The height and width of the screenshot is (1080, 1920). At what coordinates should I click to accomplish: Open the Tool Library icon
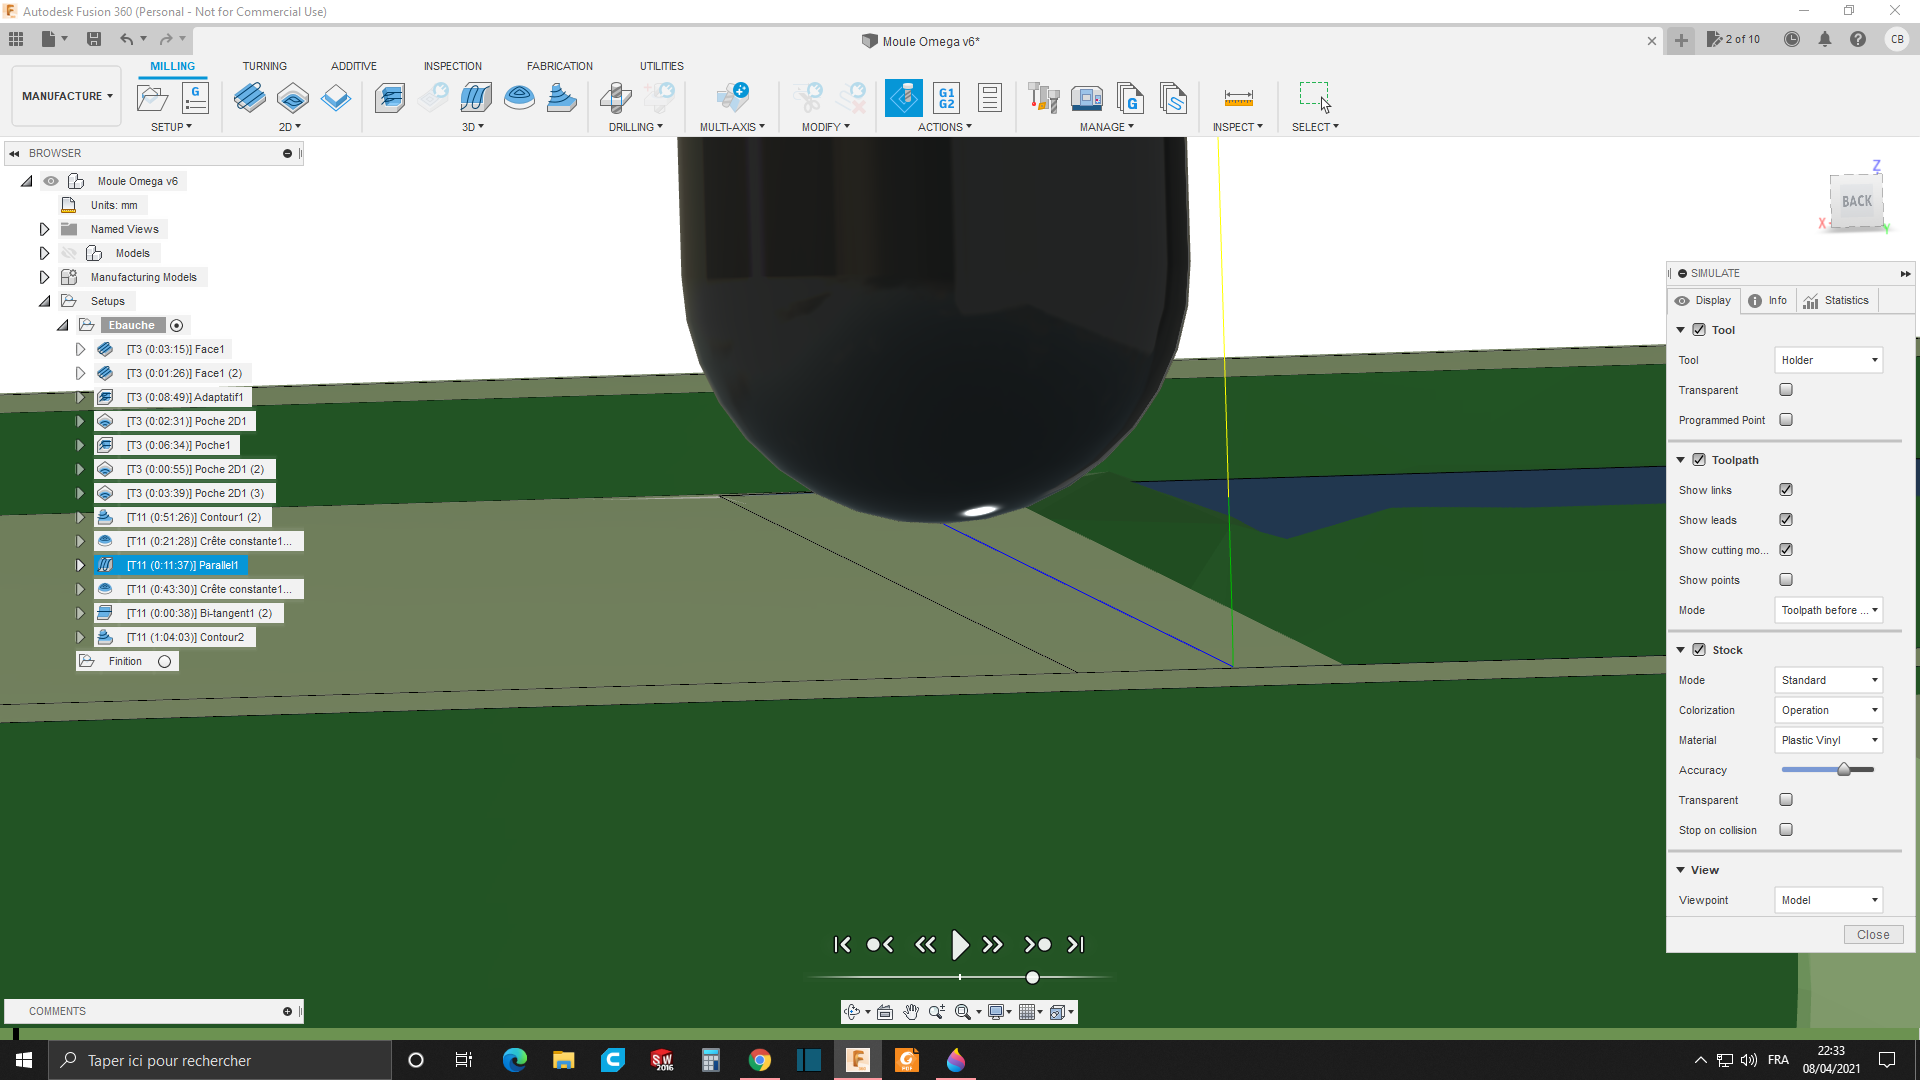tap(1044, 98)
